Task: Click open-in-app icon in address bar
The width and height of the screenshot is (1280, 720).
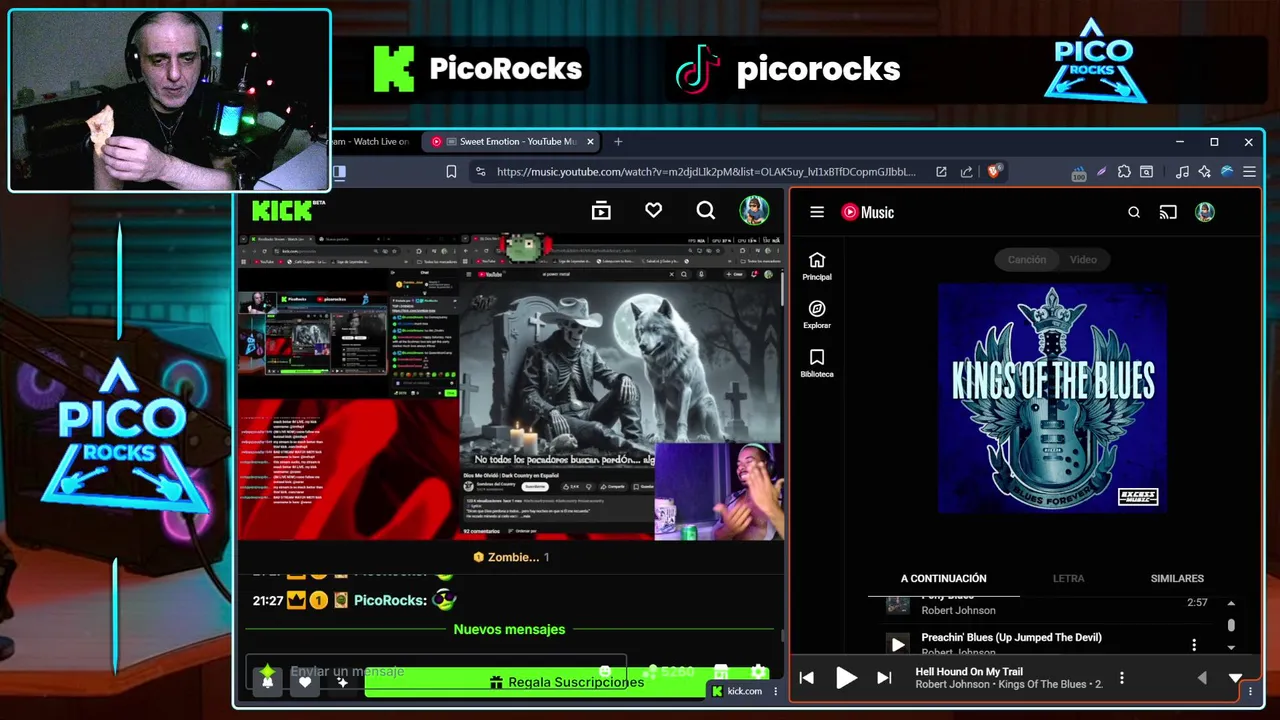Action: coord(941,172)
